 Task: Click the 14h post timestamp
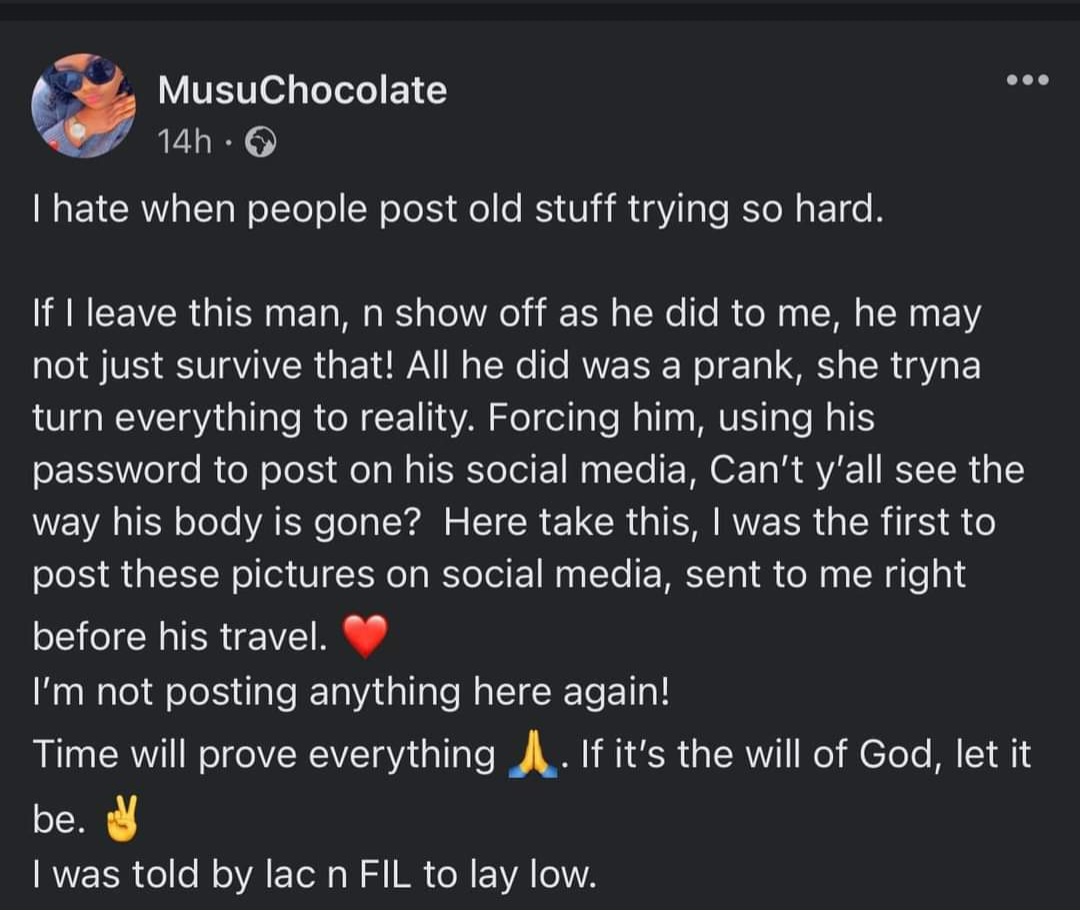(185, 142)
